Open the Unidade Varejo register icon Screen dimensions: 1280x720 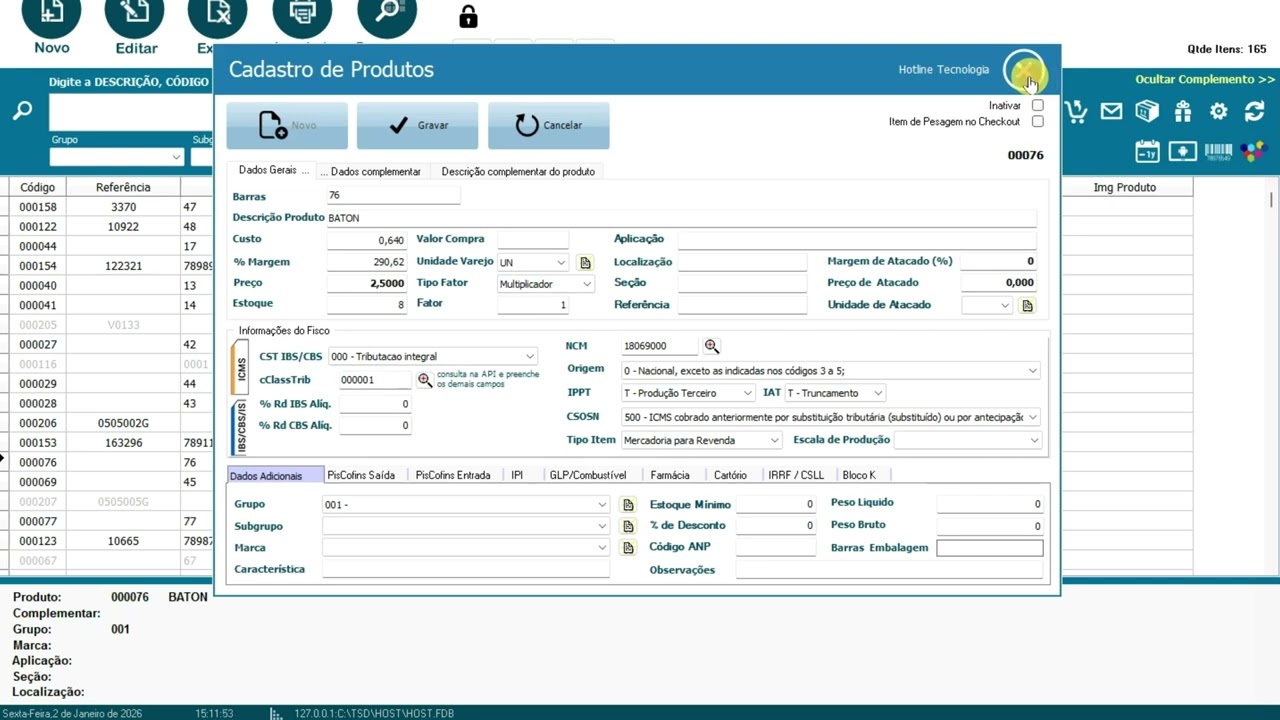click(585, 263)
